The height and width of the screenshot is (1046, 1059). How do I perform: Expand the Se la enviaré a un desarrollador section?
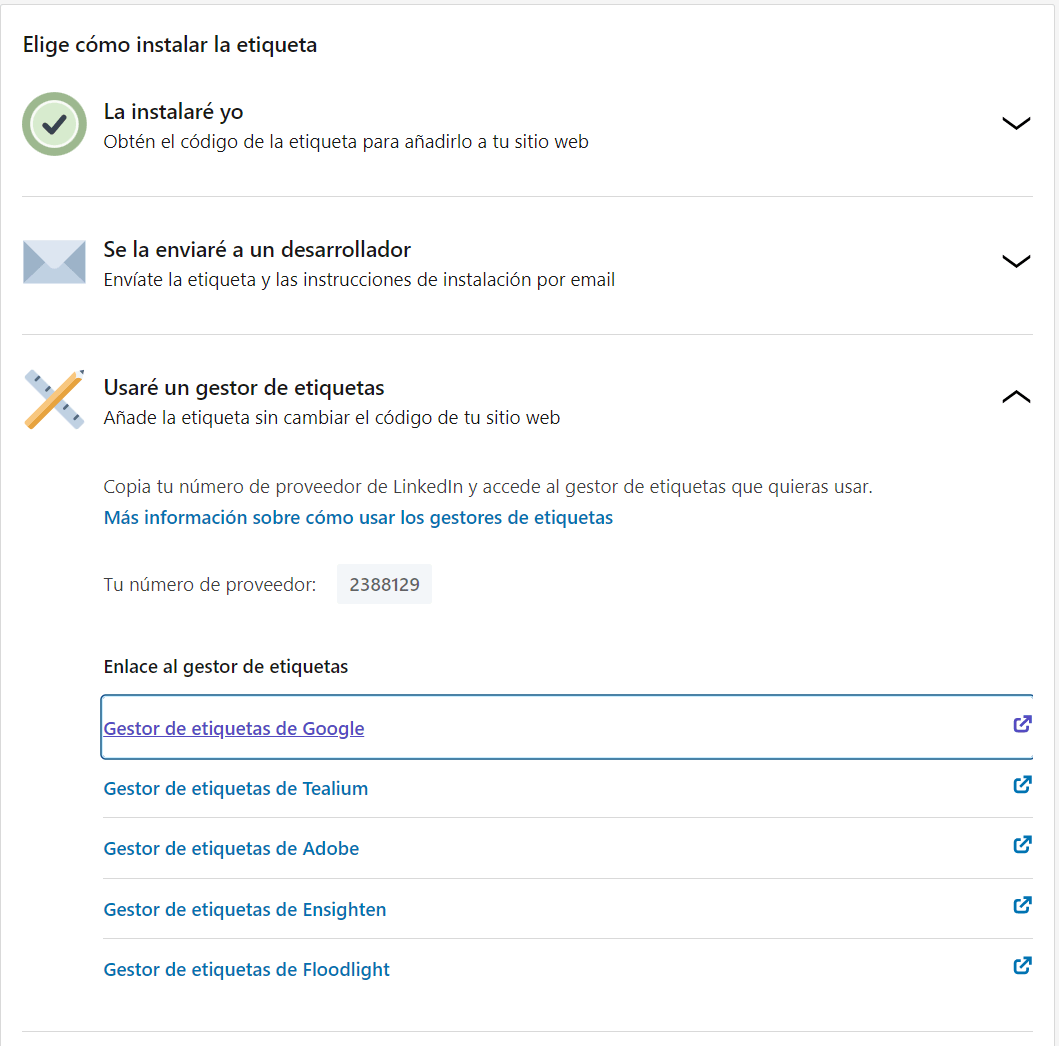[x=1016, y=261]
